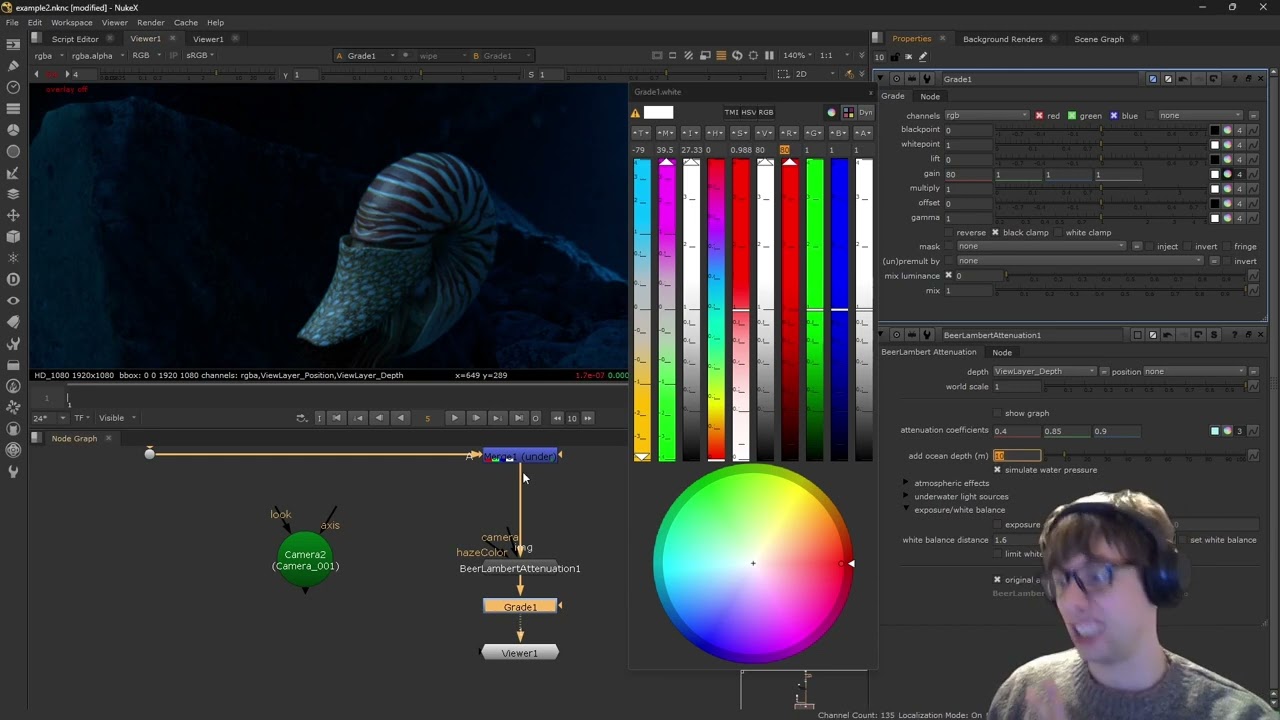This screenshot has width=1280, height=720.
Task: Open the File menu
Action: coord(12,22)
